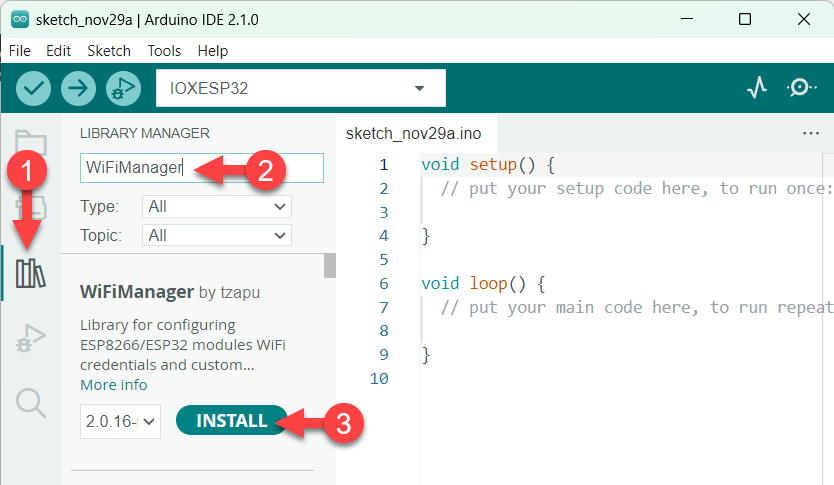Click the library list scrollbar thumb

coord(330,265)
